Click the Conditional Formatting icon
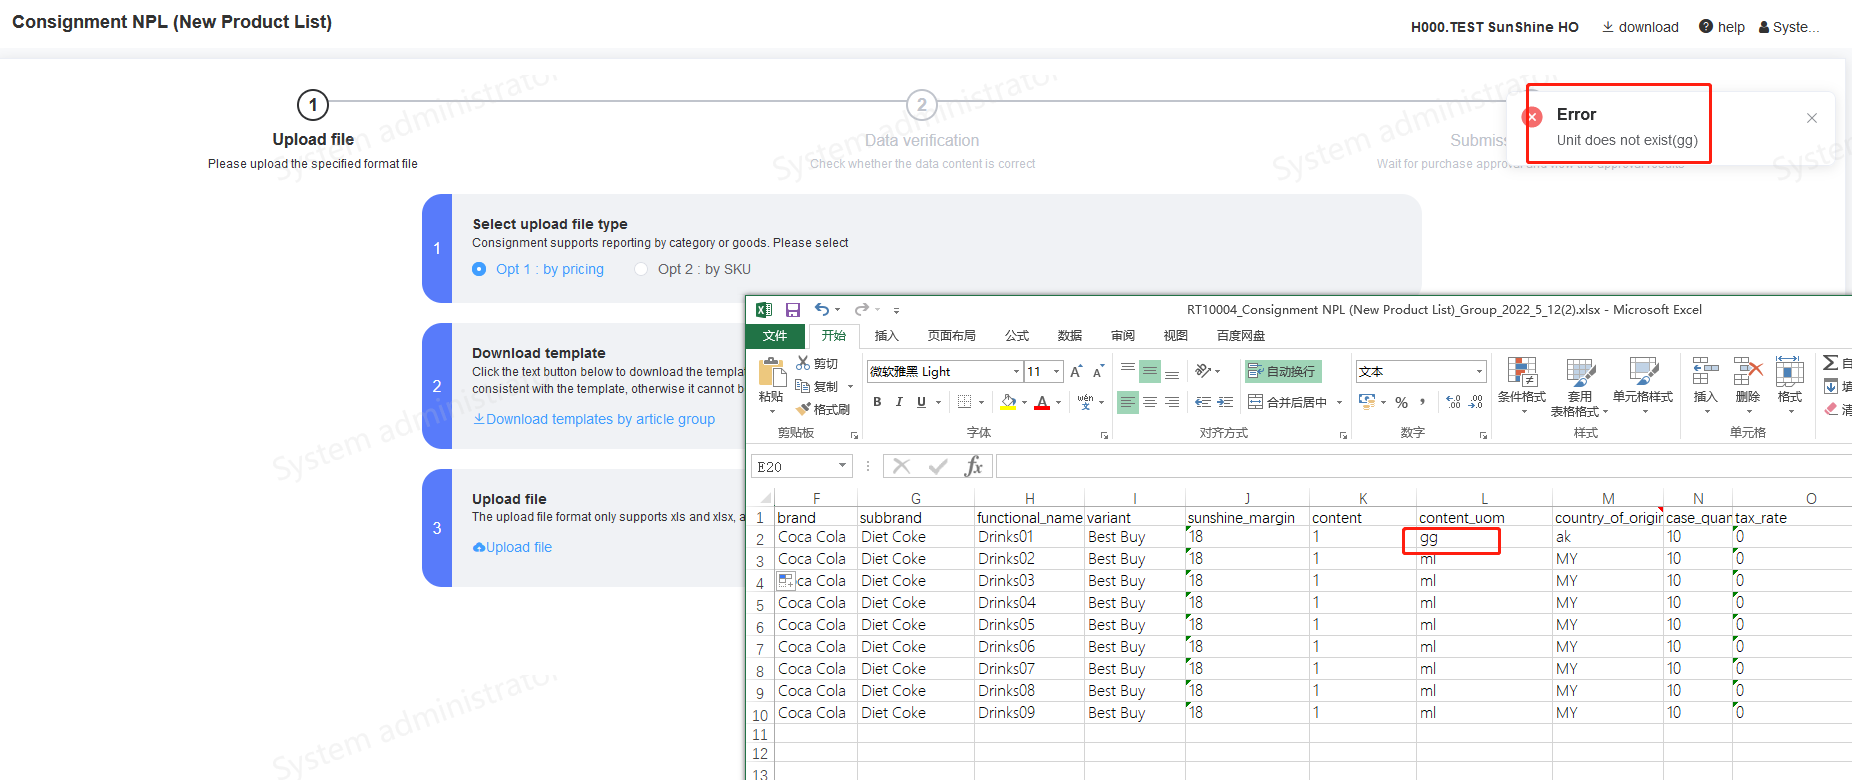 pos(1521,373)
